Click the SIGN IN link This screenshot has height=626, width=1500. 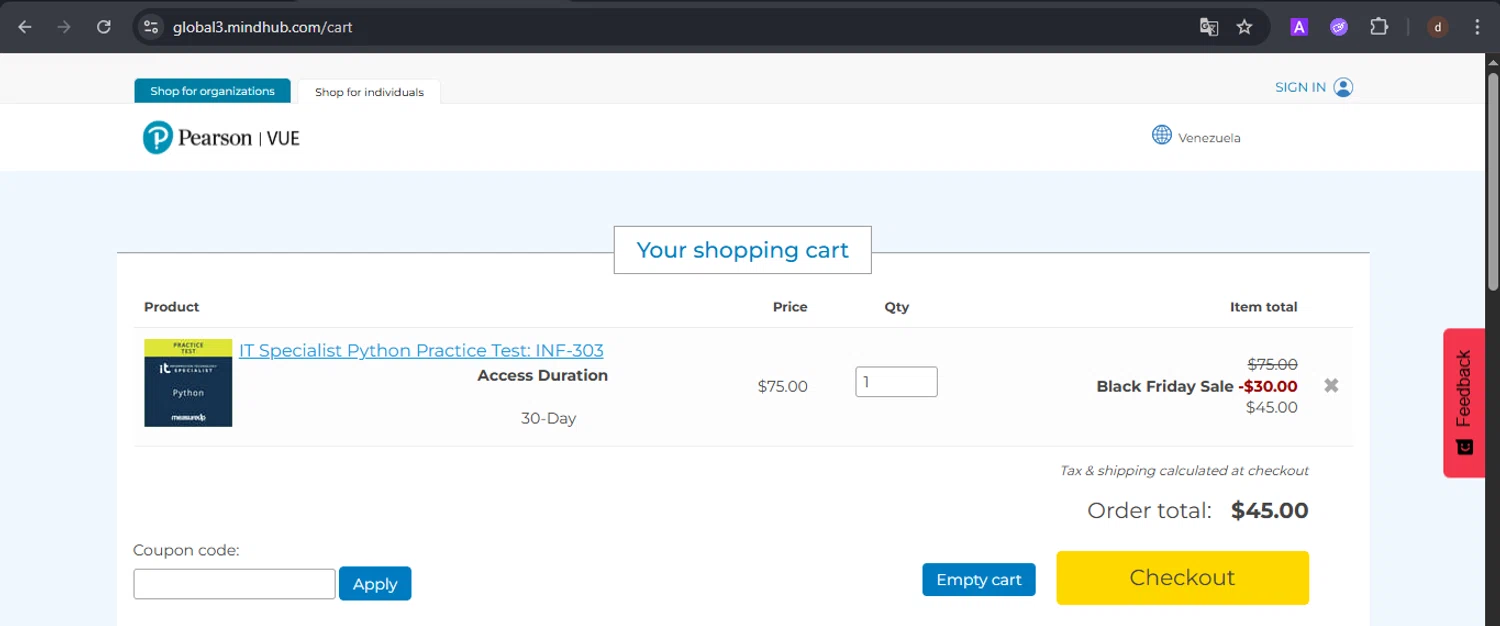pos(1300,87)
